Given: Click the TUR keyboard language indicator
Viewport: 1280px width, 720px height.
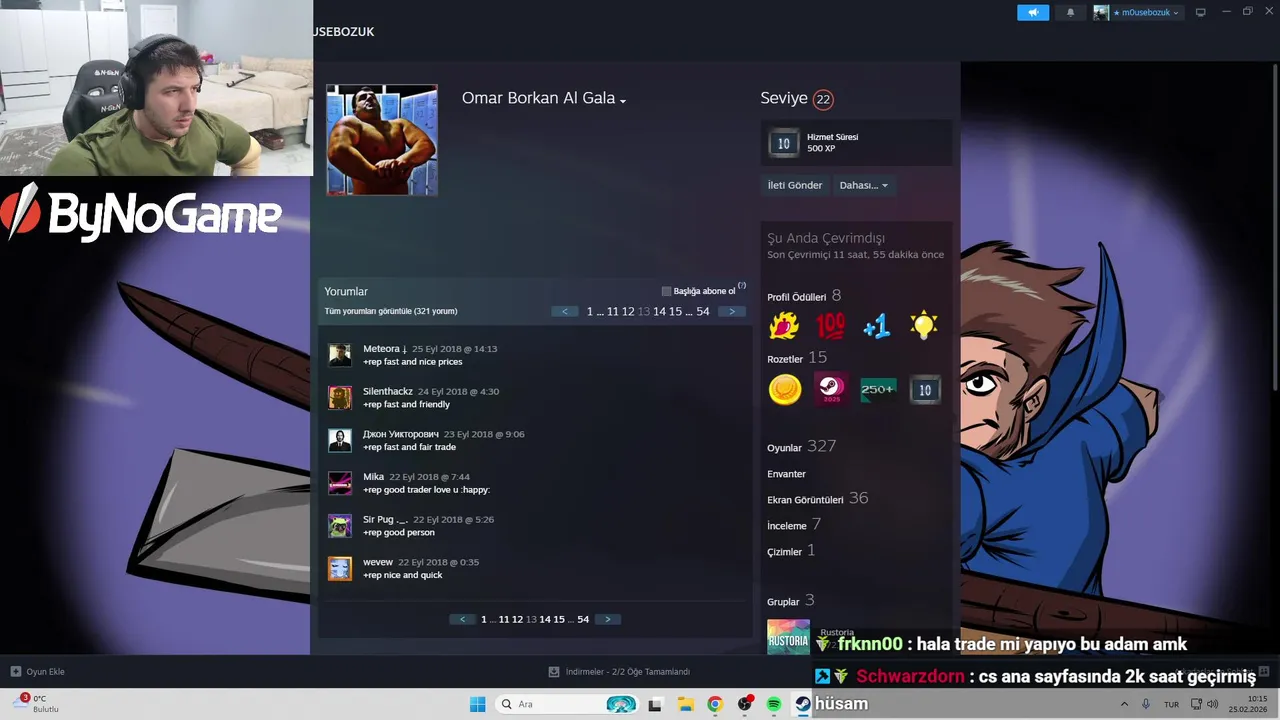Looking at the screenshot, I should (1171, 705).
